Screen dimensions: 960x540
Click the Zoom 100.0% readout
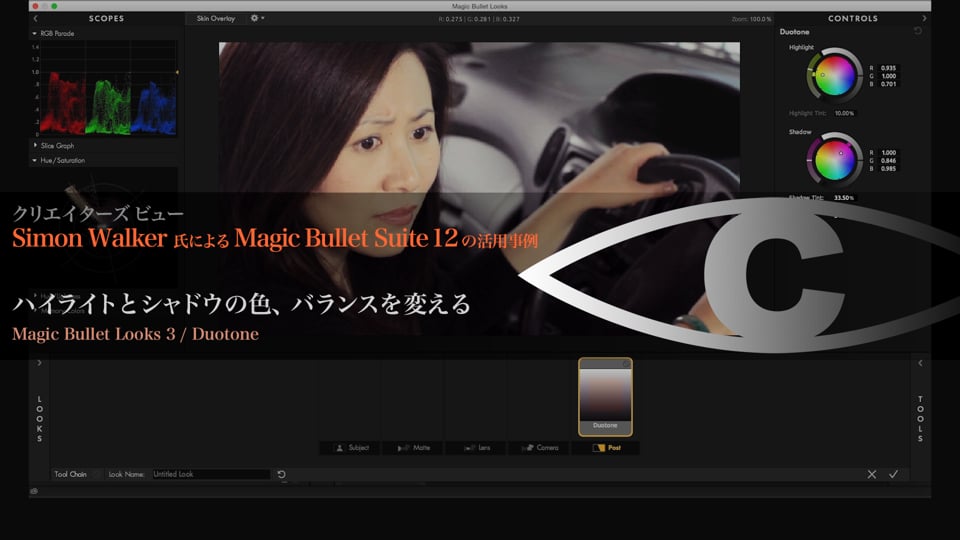751,19
